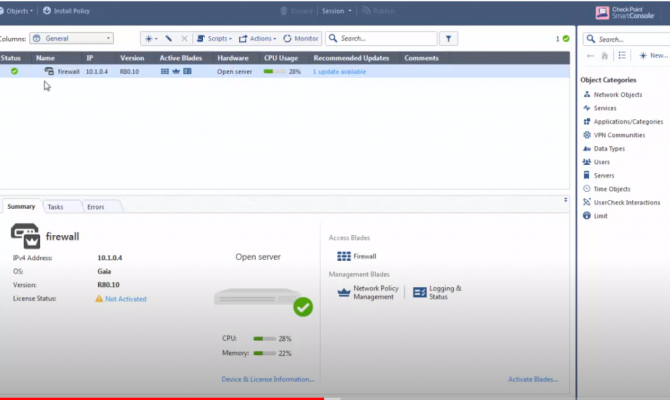Image resolution: width=670 pixels, height=400 pixels.
Task: Click the firewall gateway icon in the table row
Action: pos(49,71)
